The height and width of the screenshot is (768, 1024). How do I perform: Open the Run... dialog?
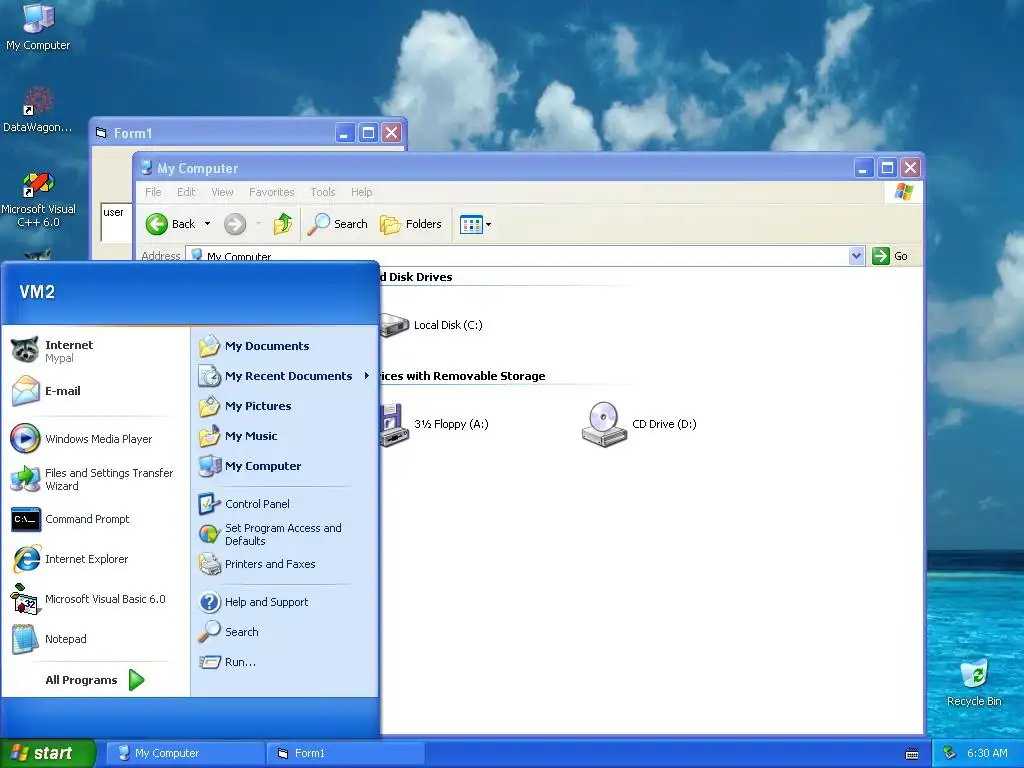pos(284,662)
